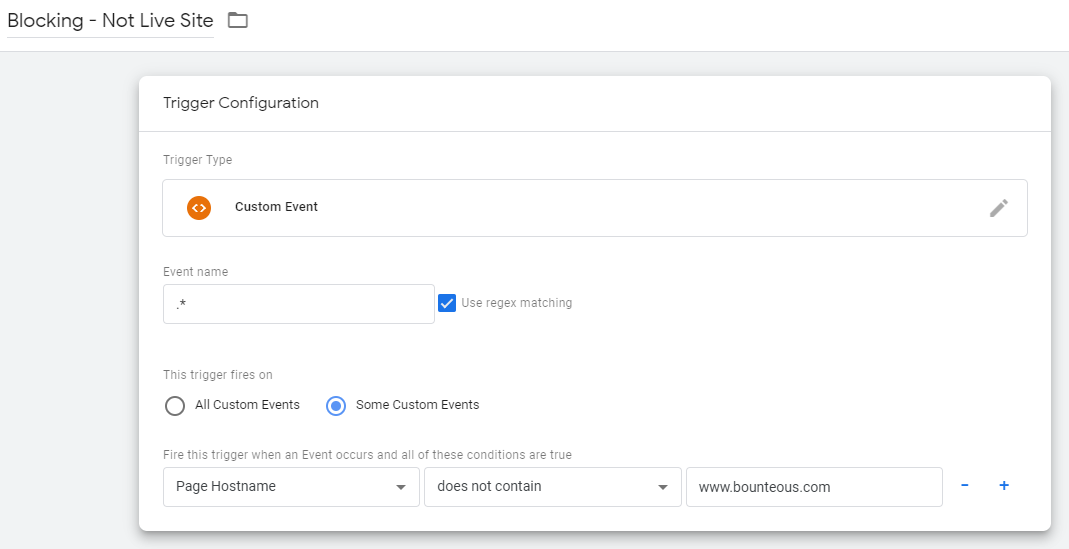
Task: Add a condition with the plus icon
Action: (x=1004, y=486)
